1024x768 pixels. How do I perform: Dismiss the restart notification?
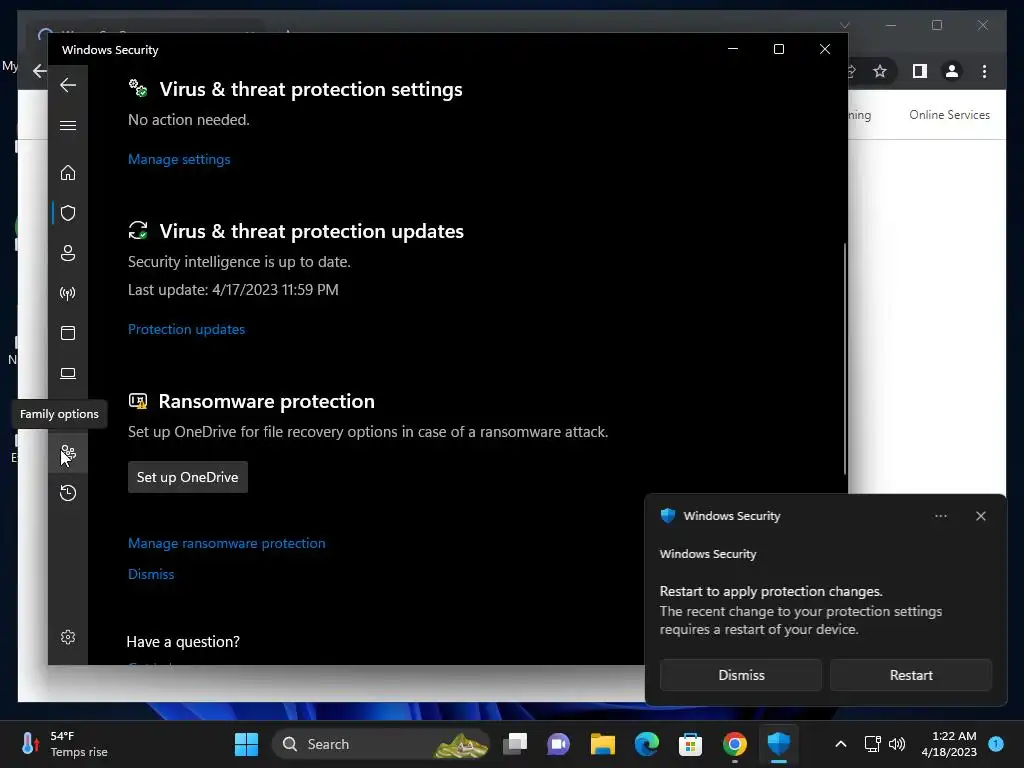pyautogui.click(x=741, y=675)
